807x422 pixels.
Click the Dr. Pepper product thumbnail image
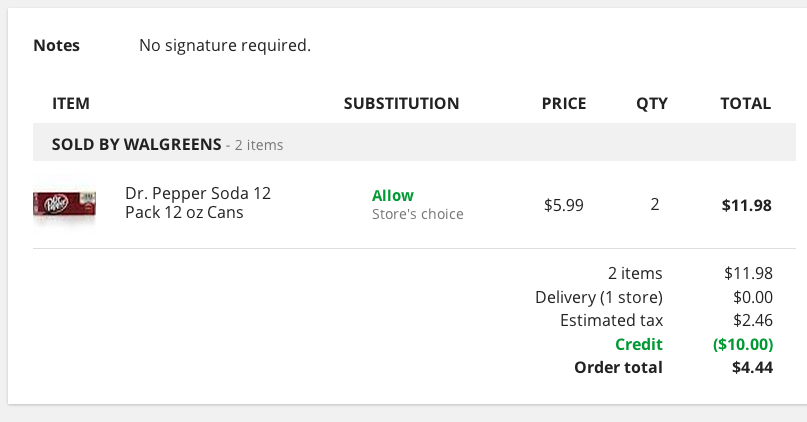coord(64,204)
